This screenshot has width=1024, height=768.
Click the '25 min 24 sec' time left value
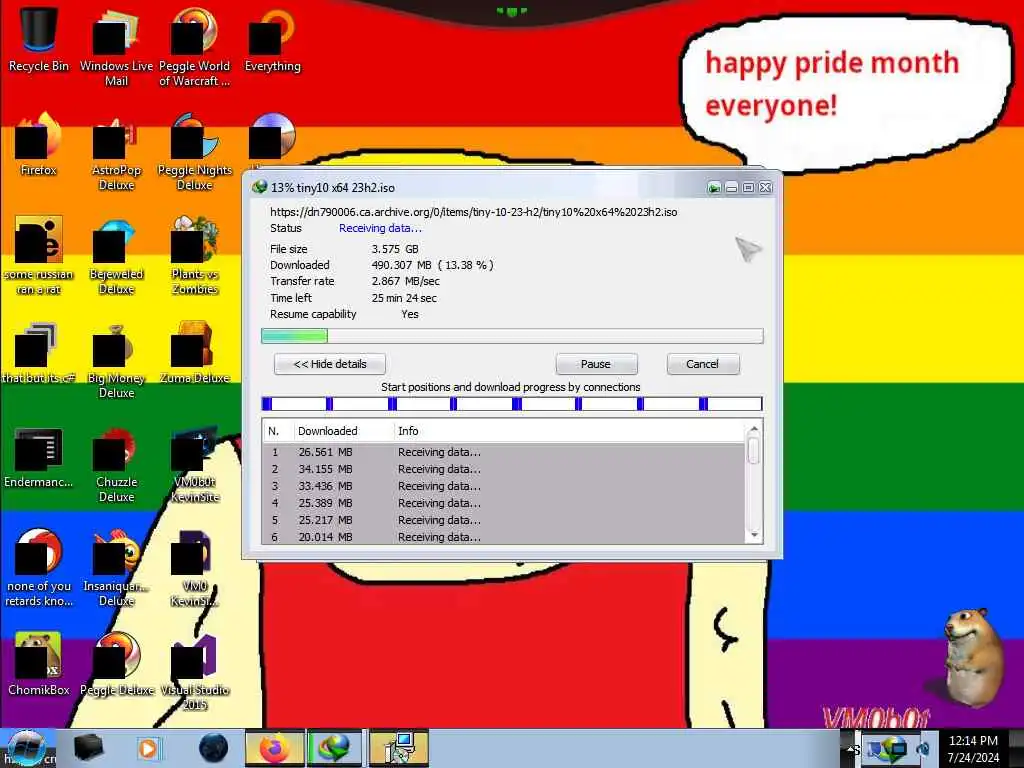pyautogui.click(x=404, y=298)
